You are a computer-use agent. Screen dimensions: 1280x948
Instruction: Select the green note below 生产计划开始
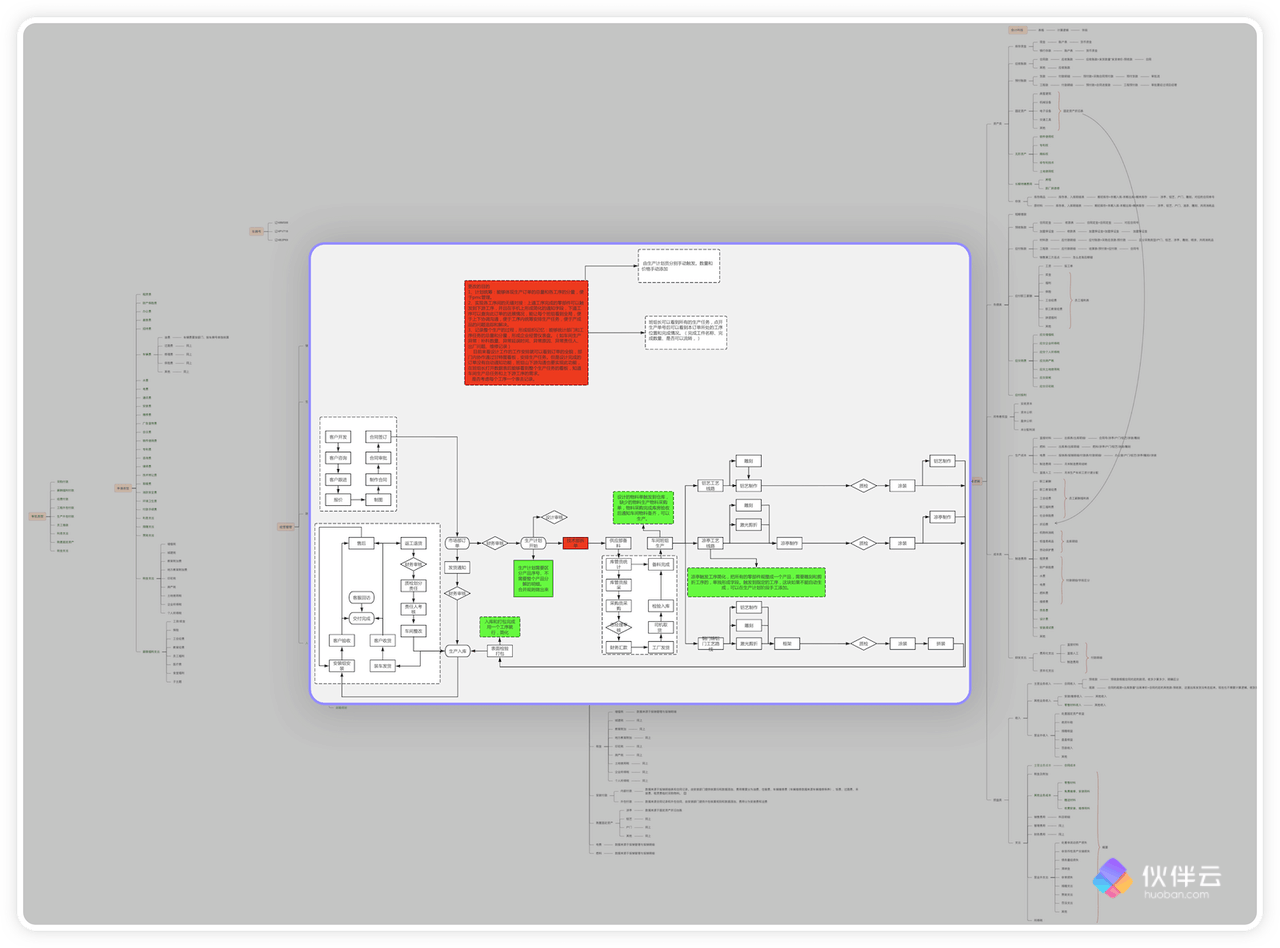pyautogui.click(x=533, y=578)
